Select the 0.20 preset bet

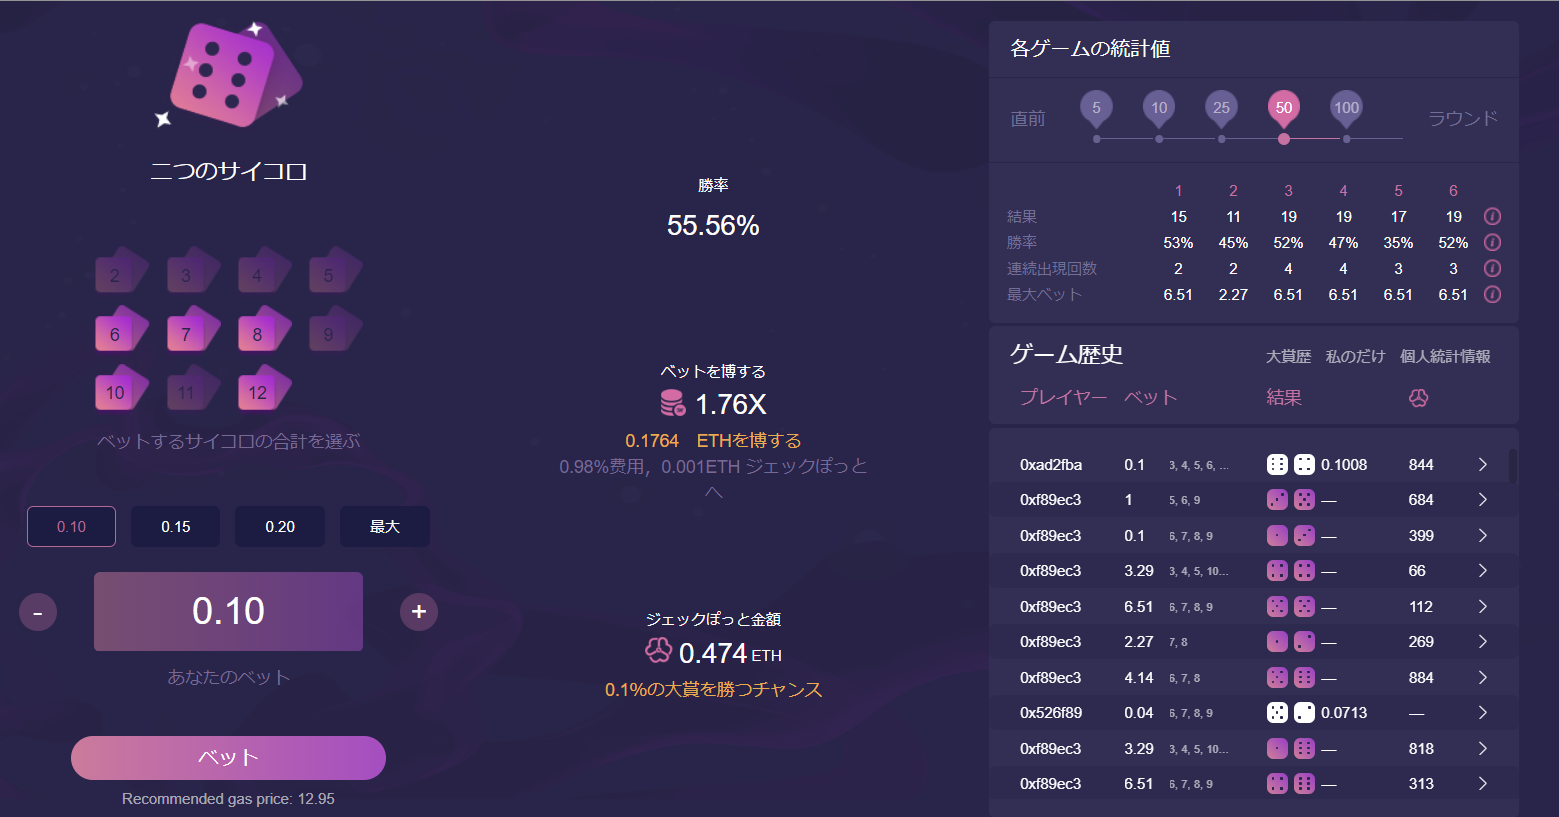280,527
